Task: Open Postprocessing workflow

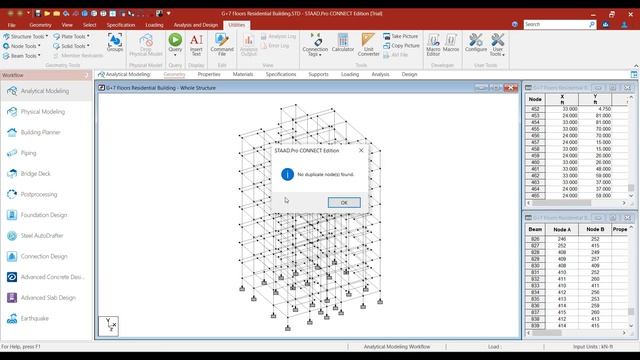Action: click(46, 194)
